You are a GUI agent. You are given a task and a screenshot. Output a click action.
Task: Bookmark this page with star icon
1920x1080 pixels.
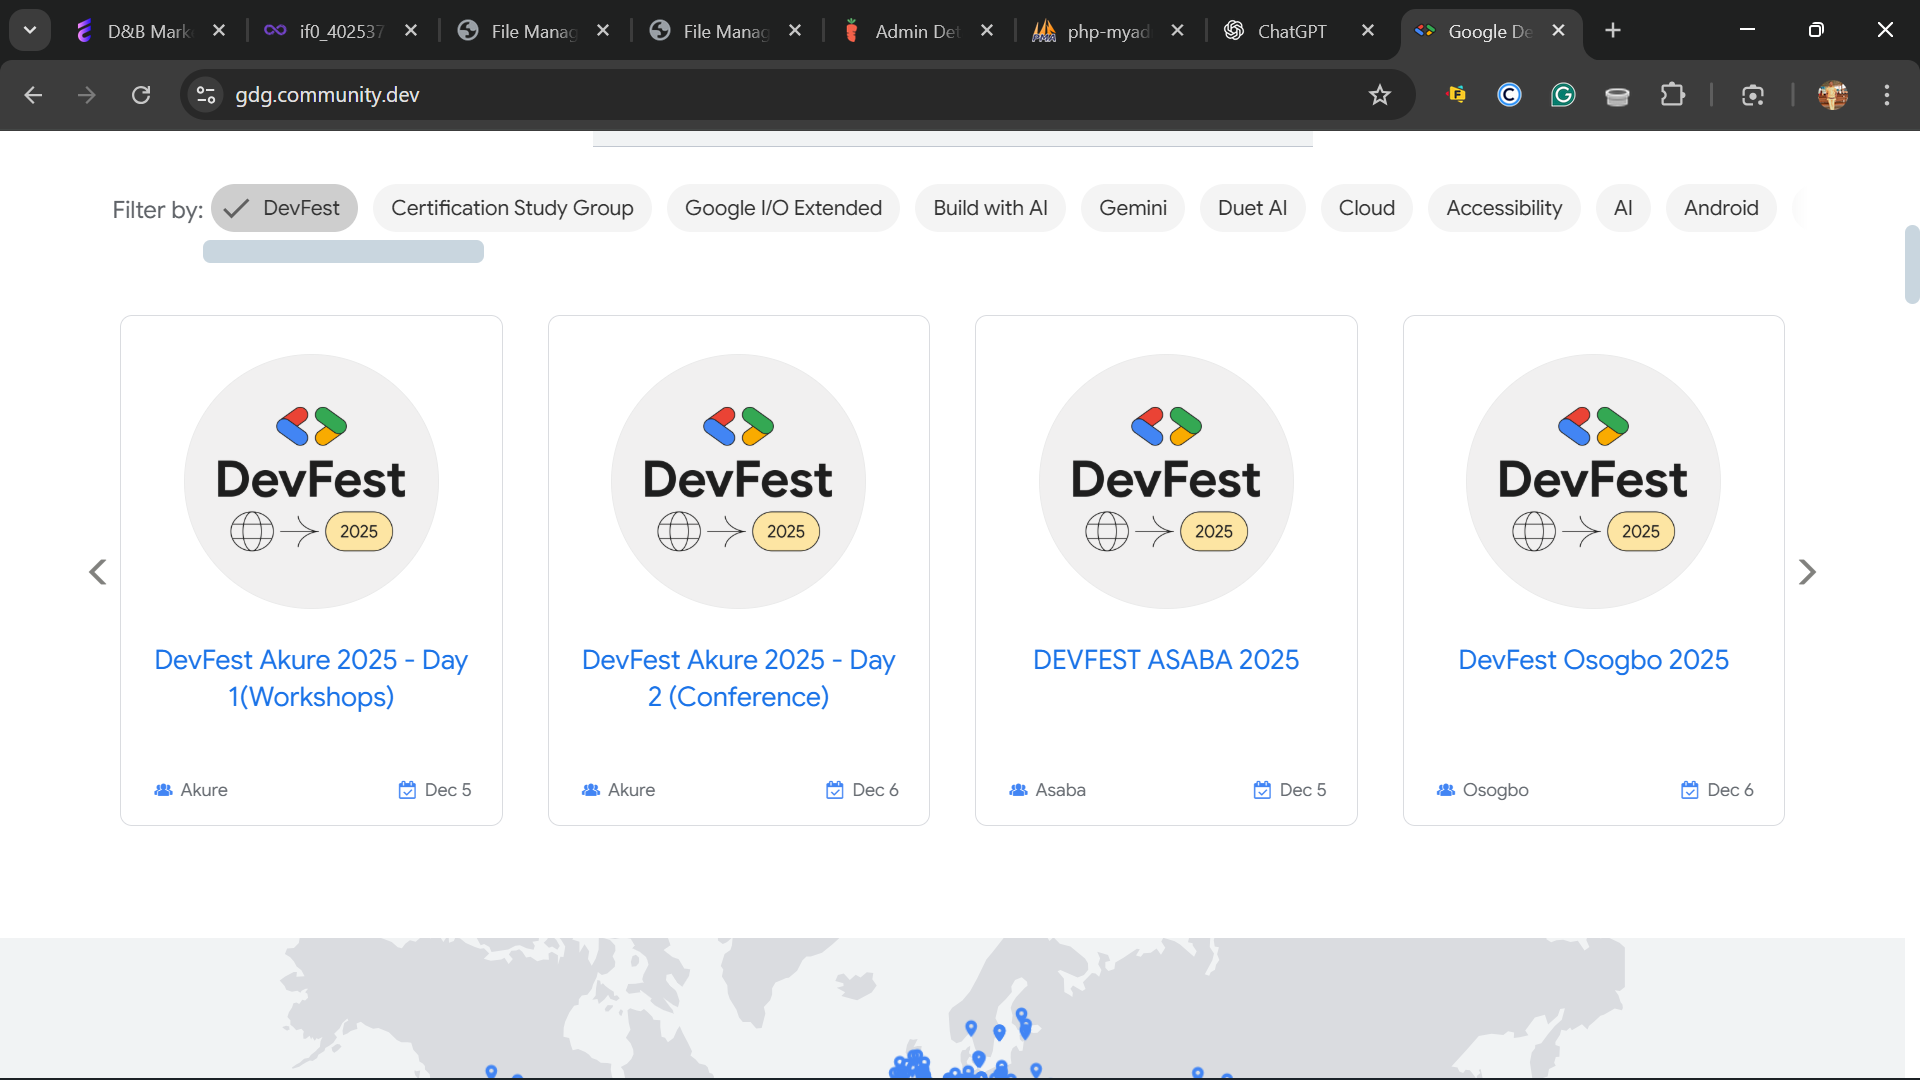pos(1380,95)
